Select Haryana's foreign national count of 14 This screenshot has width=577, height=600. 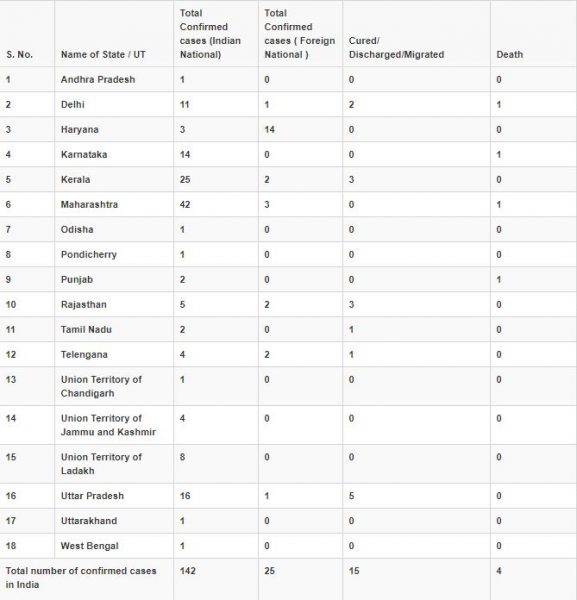pos(269,130)
